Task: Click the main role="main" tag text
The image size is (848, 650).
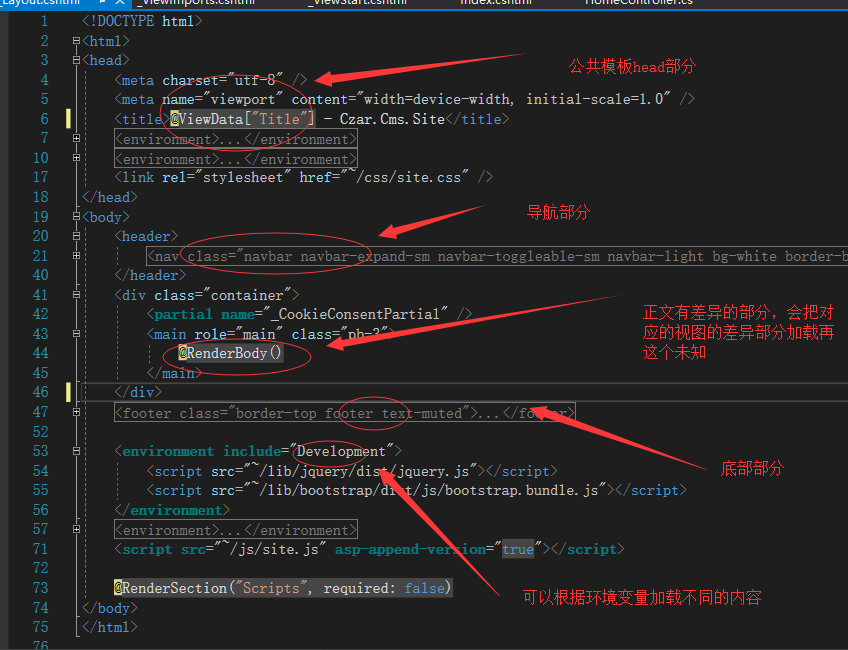Action: pos(215,334)
